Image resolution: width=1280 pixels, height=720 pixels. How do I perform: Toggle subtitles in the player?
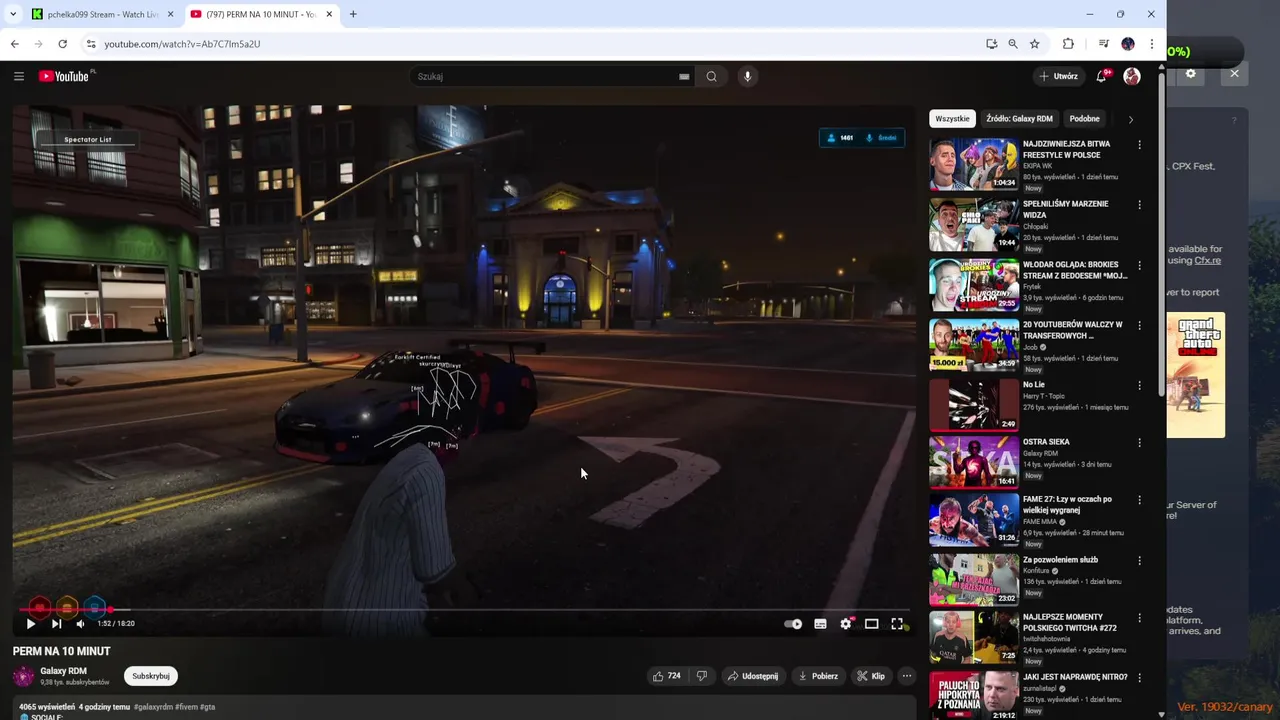(x=820, y=623)
